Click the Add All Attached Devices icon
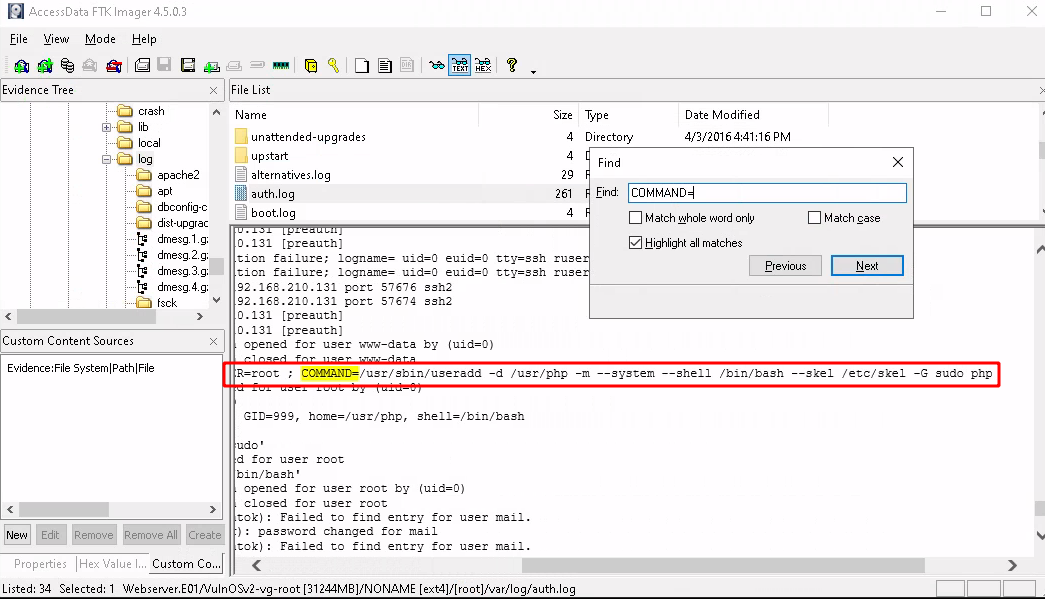1045x599 pixels. click(x=45, y=65)
